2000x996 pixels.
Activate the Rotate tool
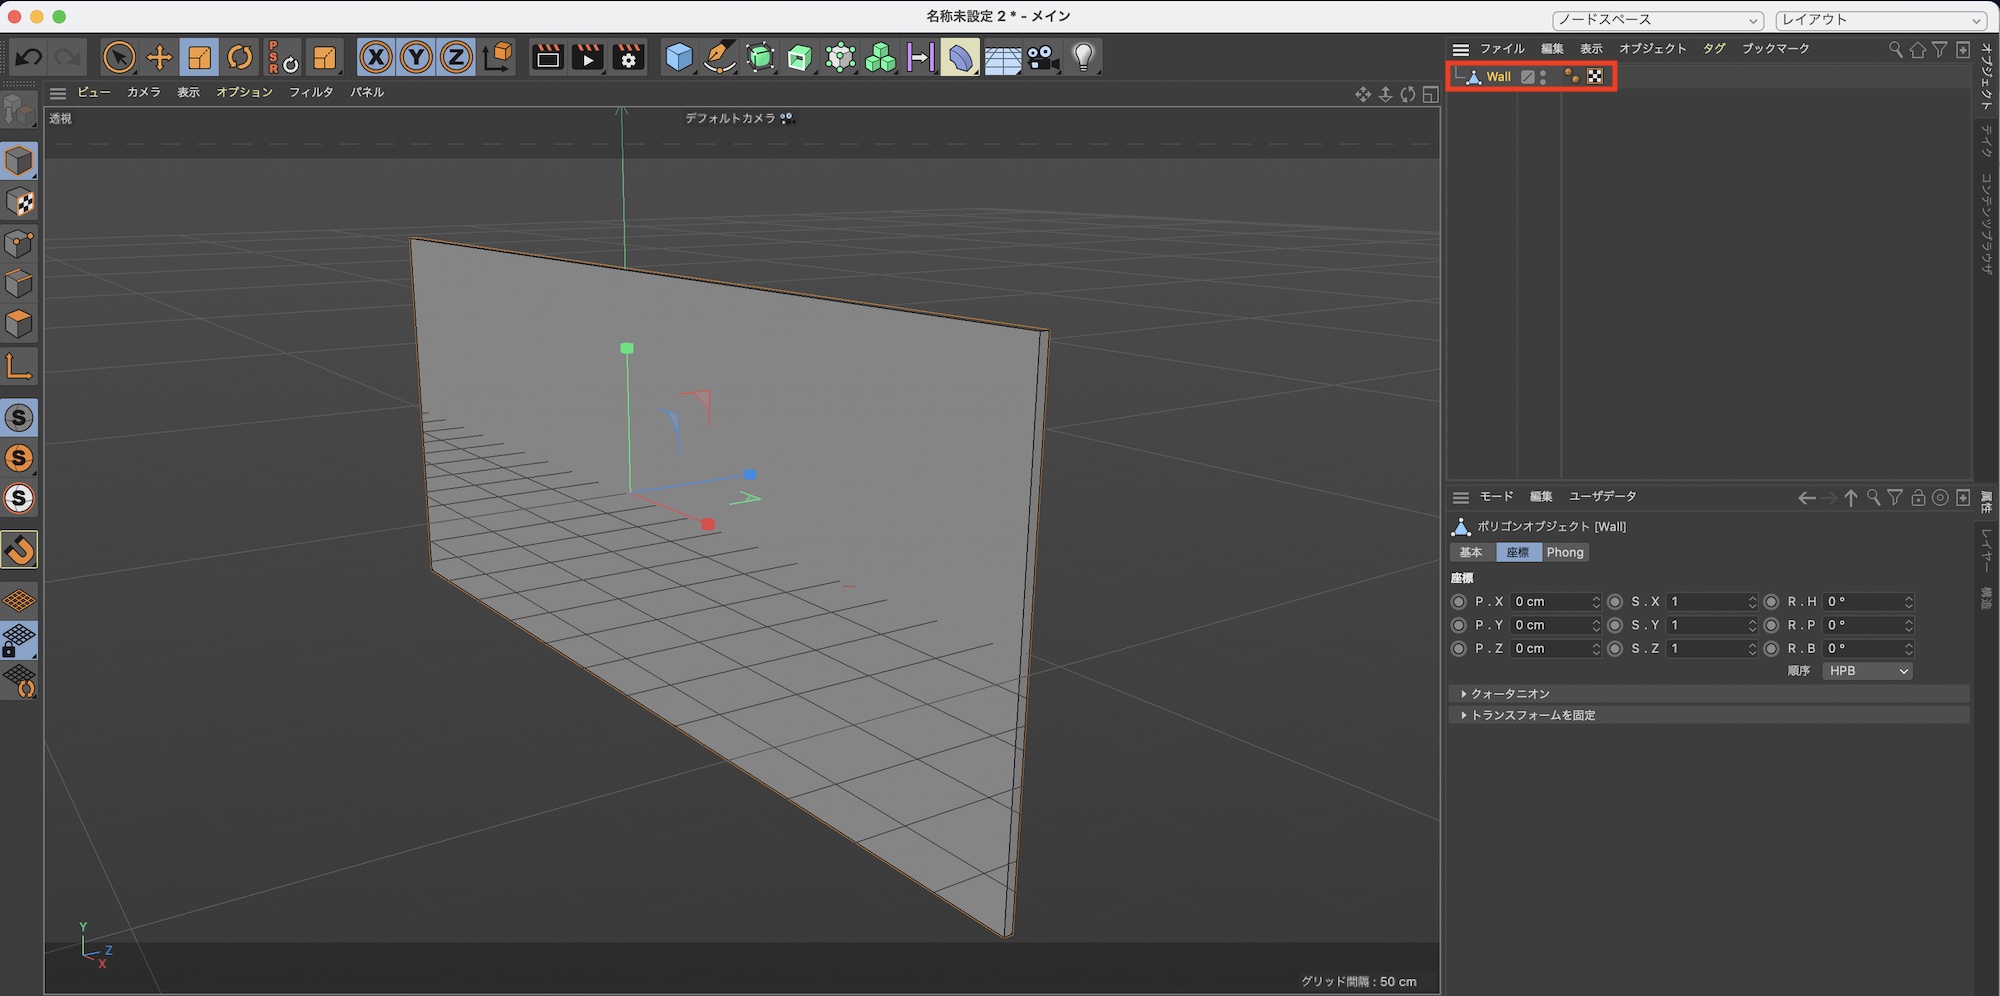[x=240, y=58]
